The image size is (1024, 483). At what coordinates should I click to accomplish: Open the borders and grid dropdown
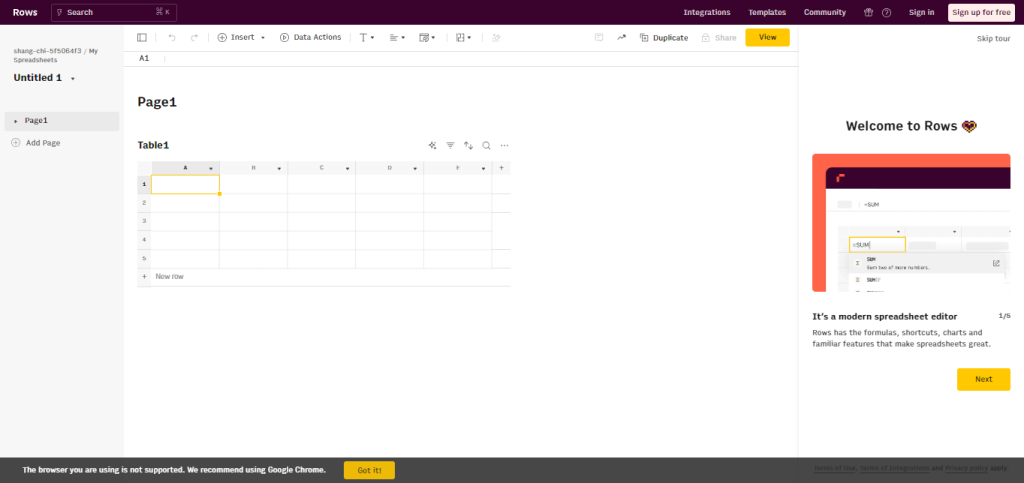(464, 38)
